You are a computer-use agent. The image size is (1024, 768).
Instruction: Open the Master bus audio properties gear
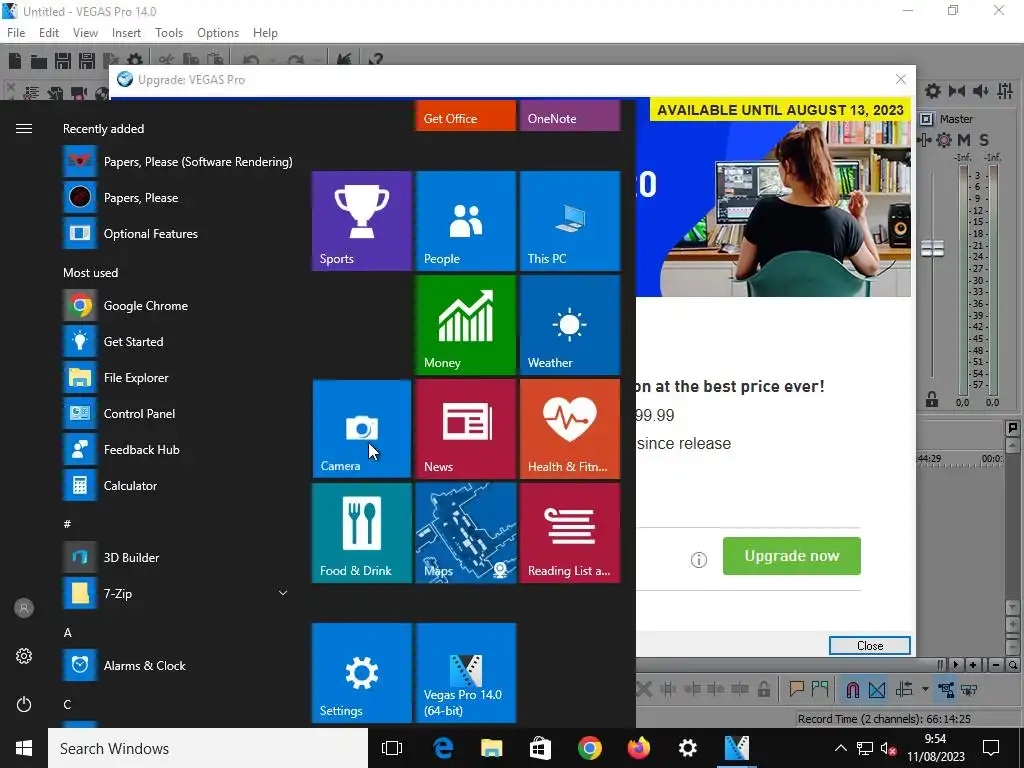tap(933, 91)
